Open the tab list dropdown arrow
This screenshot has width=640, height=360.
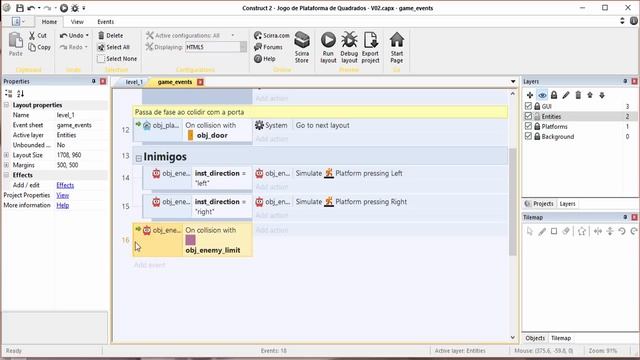coord(513,82)
